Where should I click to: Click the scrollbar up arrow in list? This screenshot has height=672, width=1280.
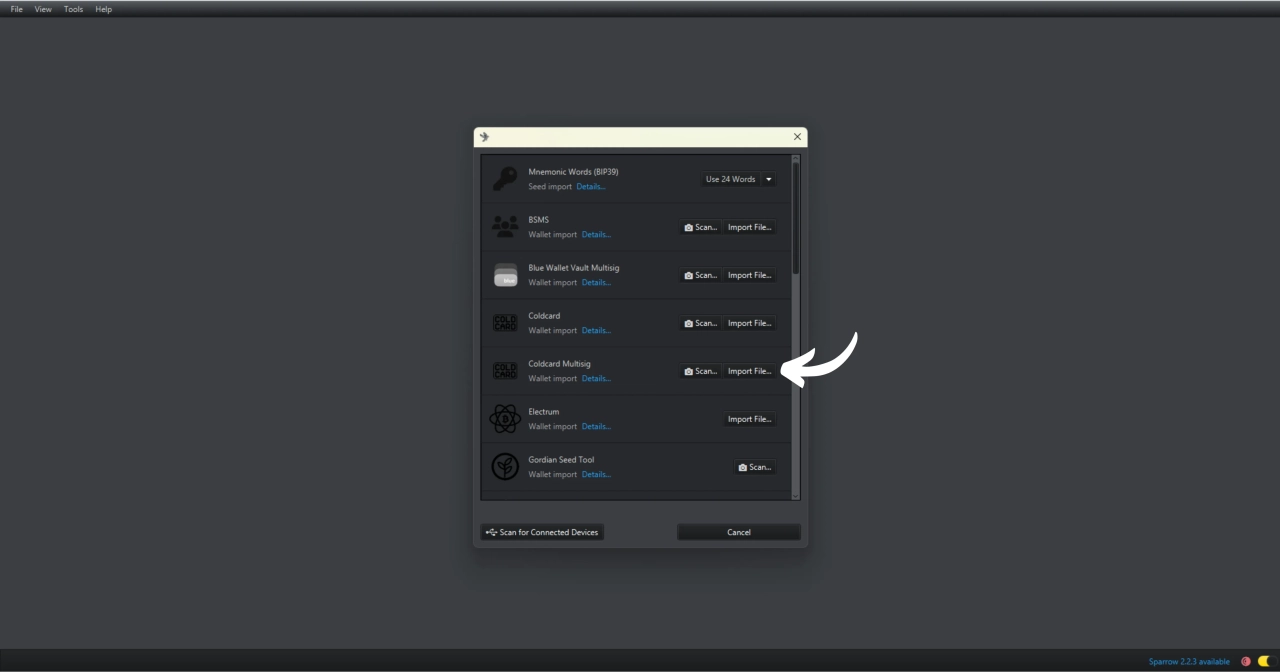796,158
